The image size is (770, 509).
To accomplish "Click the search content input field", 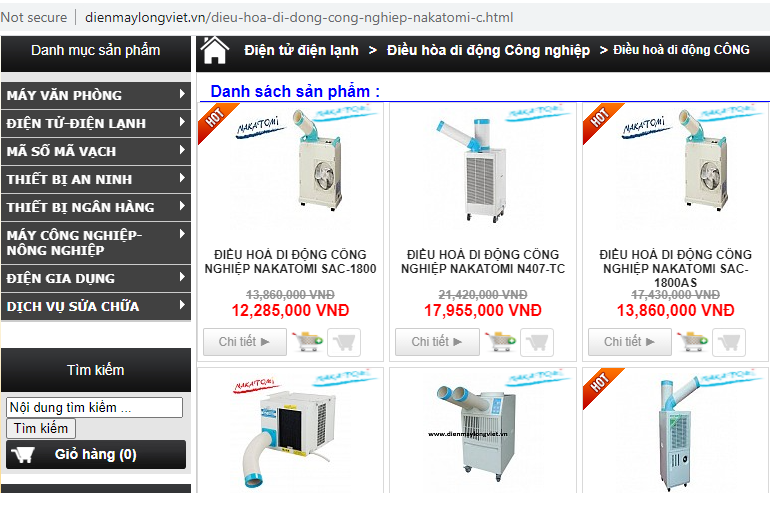I will click(x=94, y=407).
